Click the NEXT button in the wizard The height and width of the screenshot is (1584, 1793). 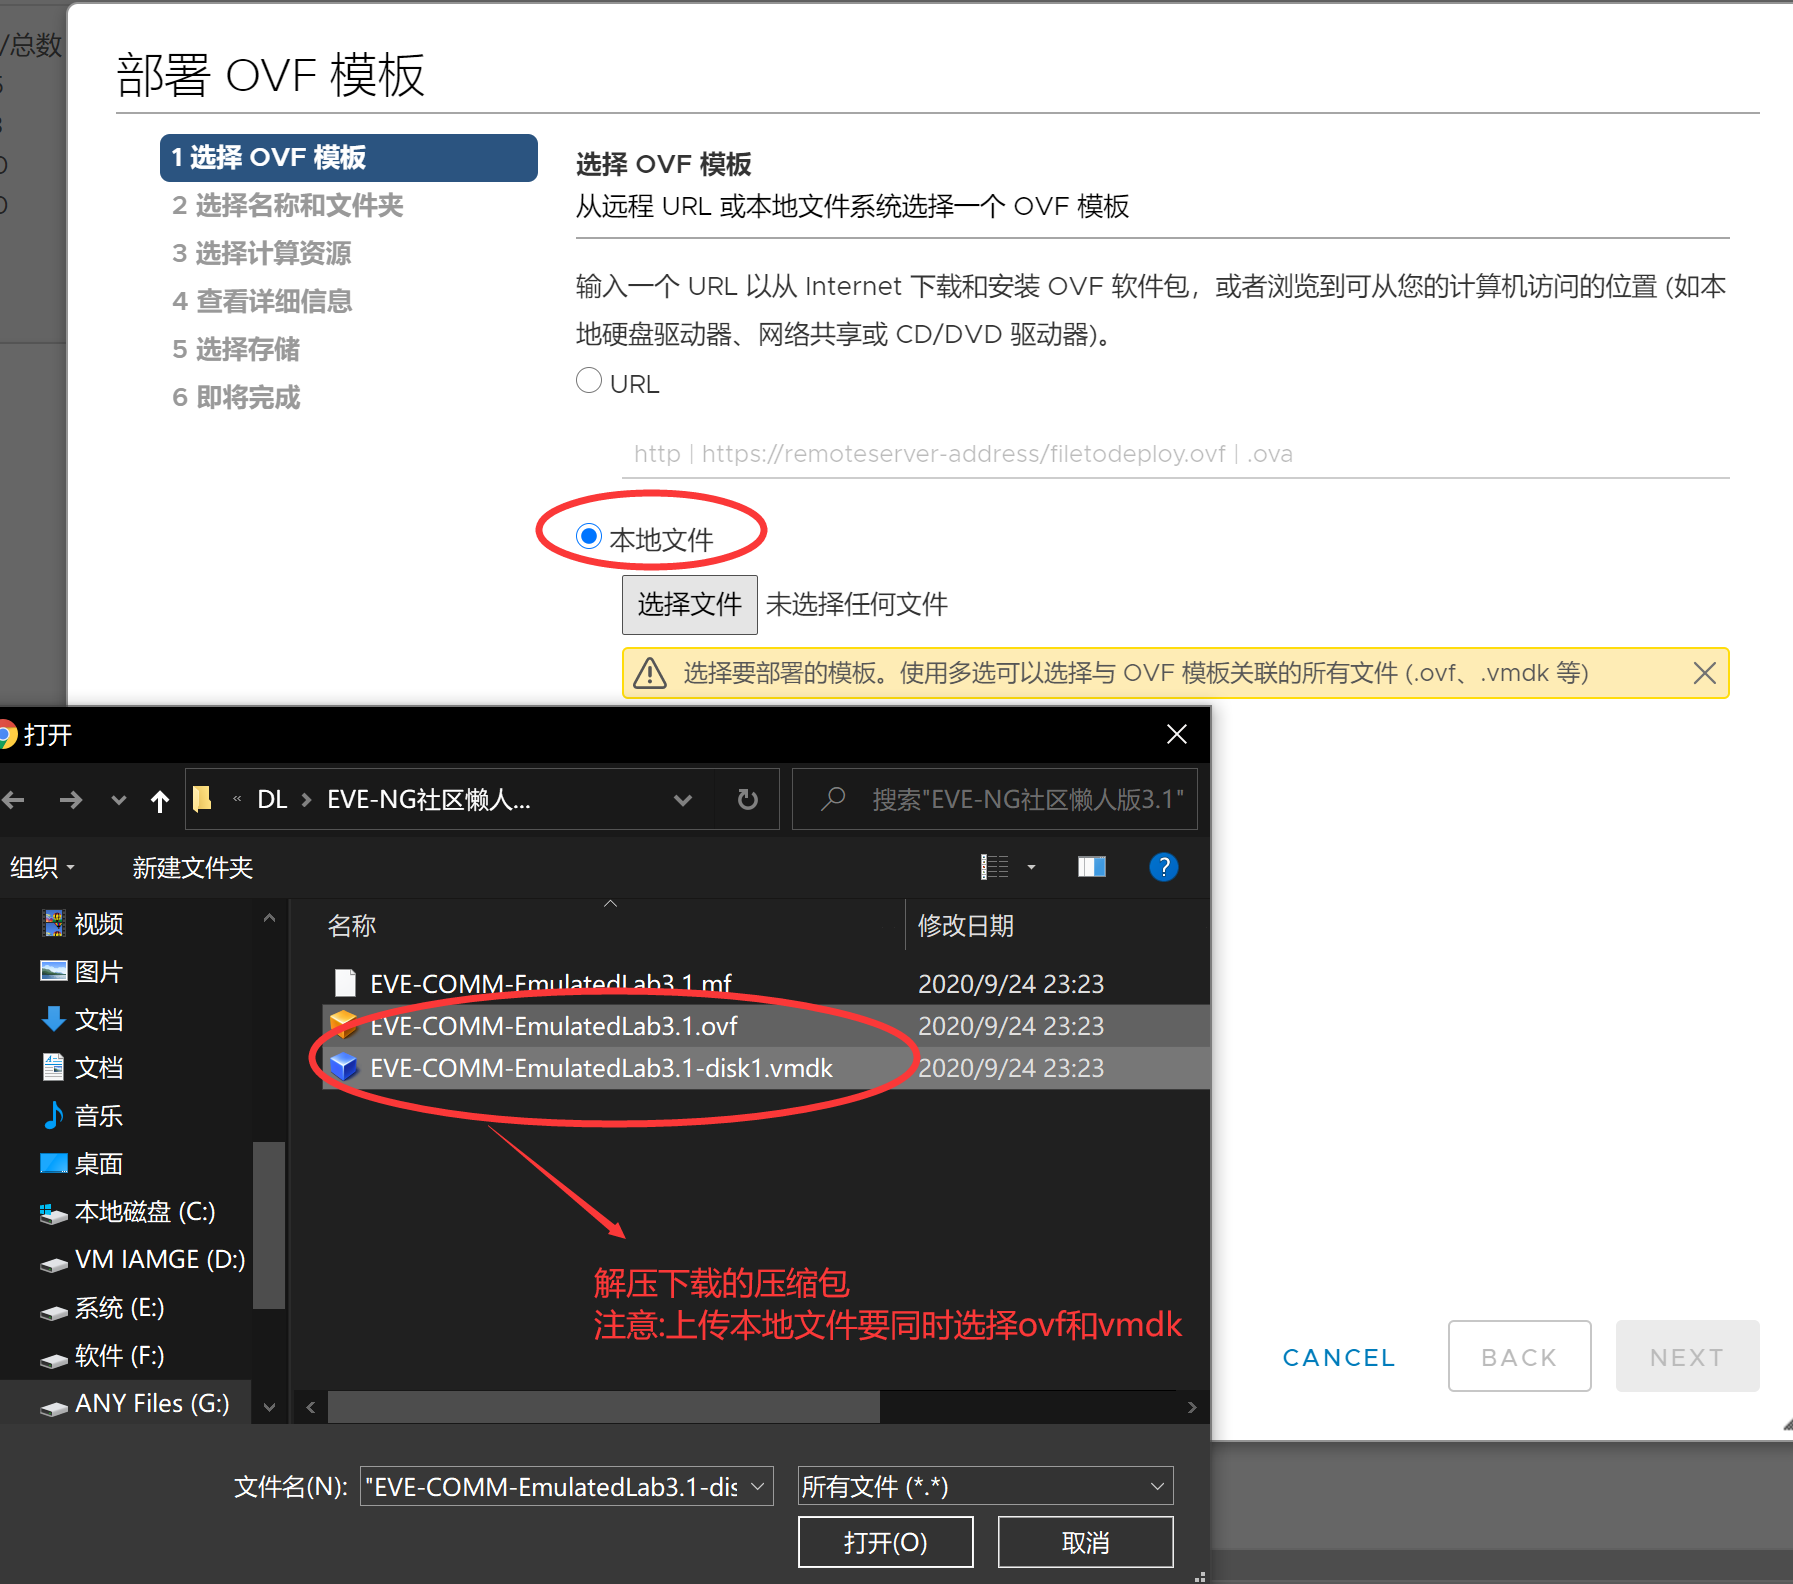pos(1687,1356)
